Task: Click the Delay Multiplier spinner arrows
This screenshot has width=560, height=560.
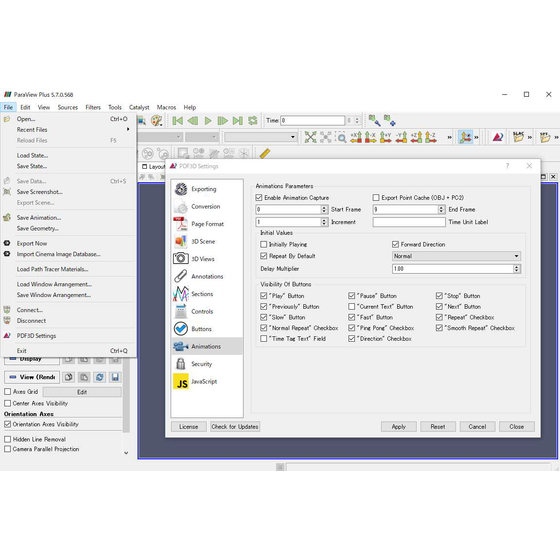Action: [517, 269]
